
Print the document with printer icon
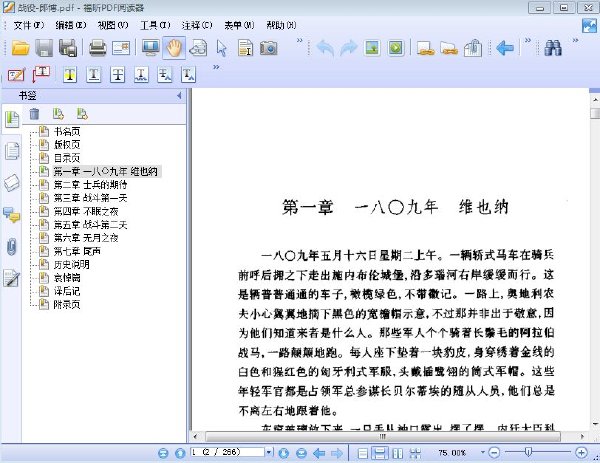(98, 48)
